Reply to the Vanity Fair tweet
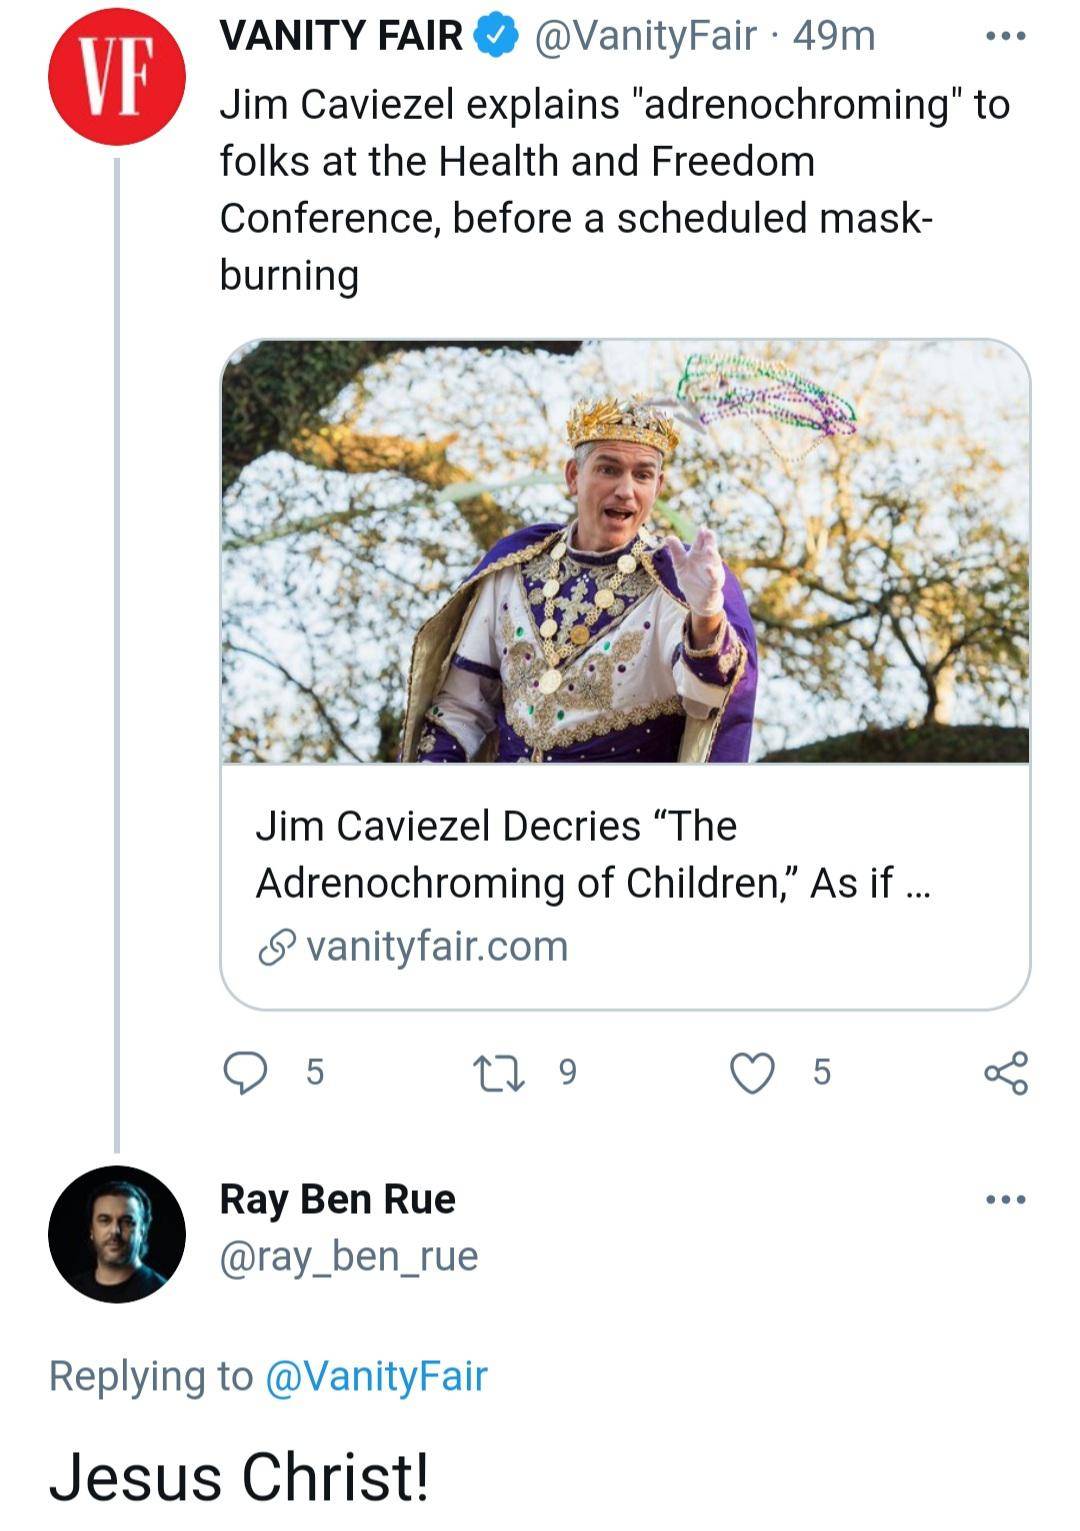The image size is (1080, 1531). [245, 1072]
